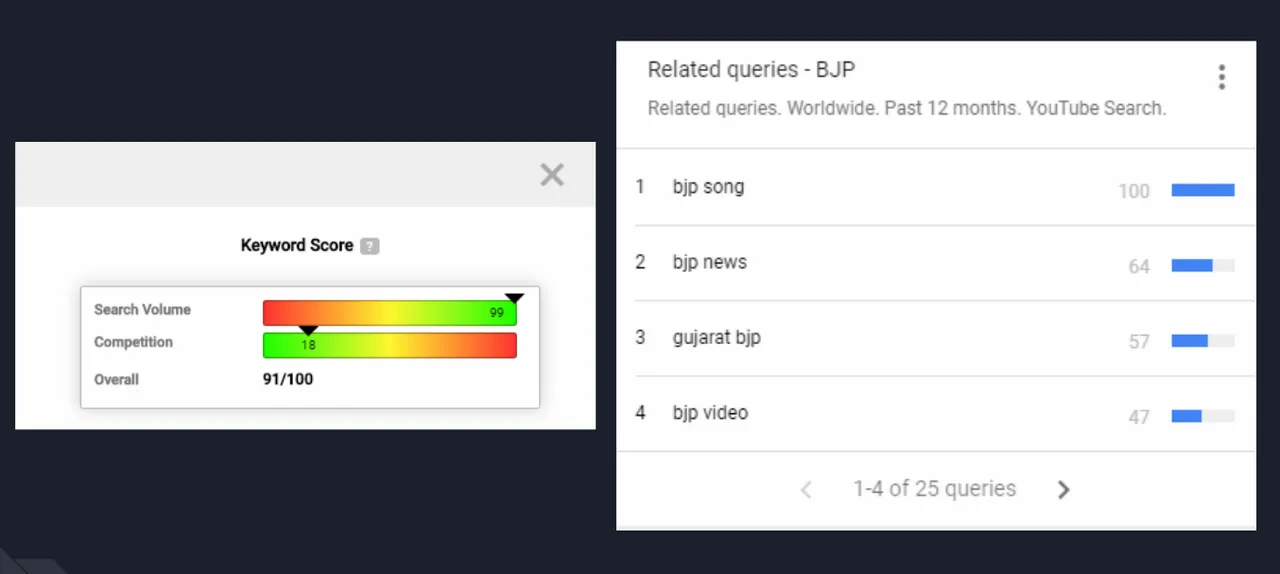
Task: Click the Search Volume score bar
Action: [x=390, y=313]
